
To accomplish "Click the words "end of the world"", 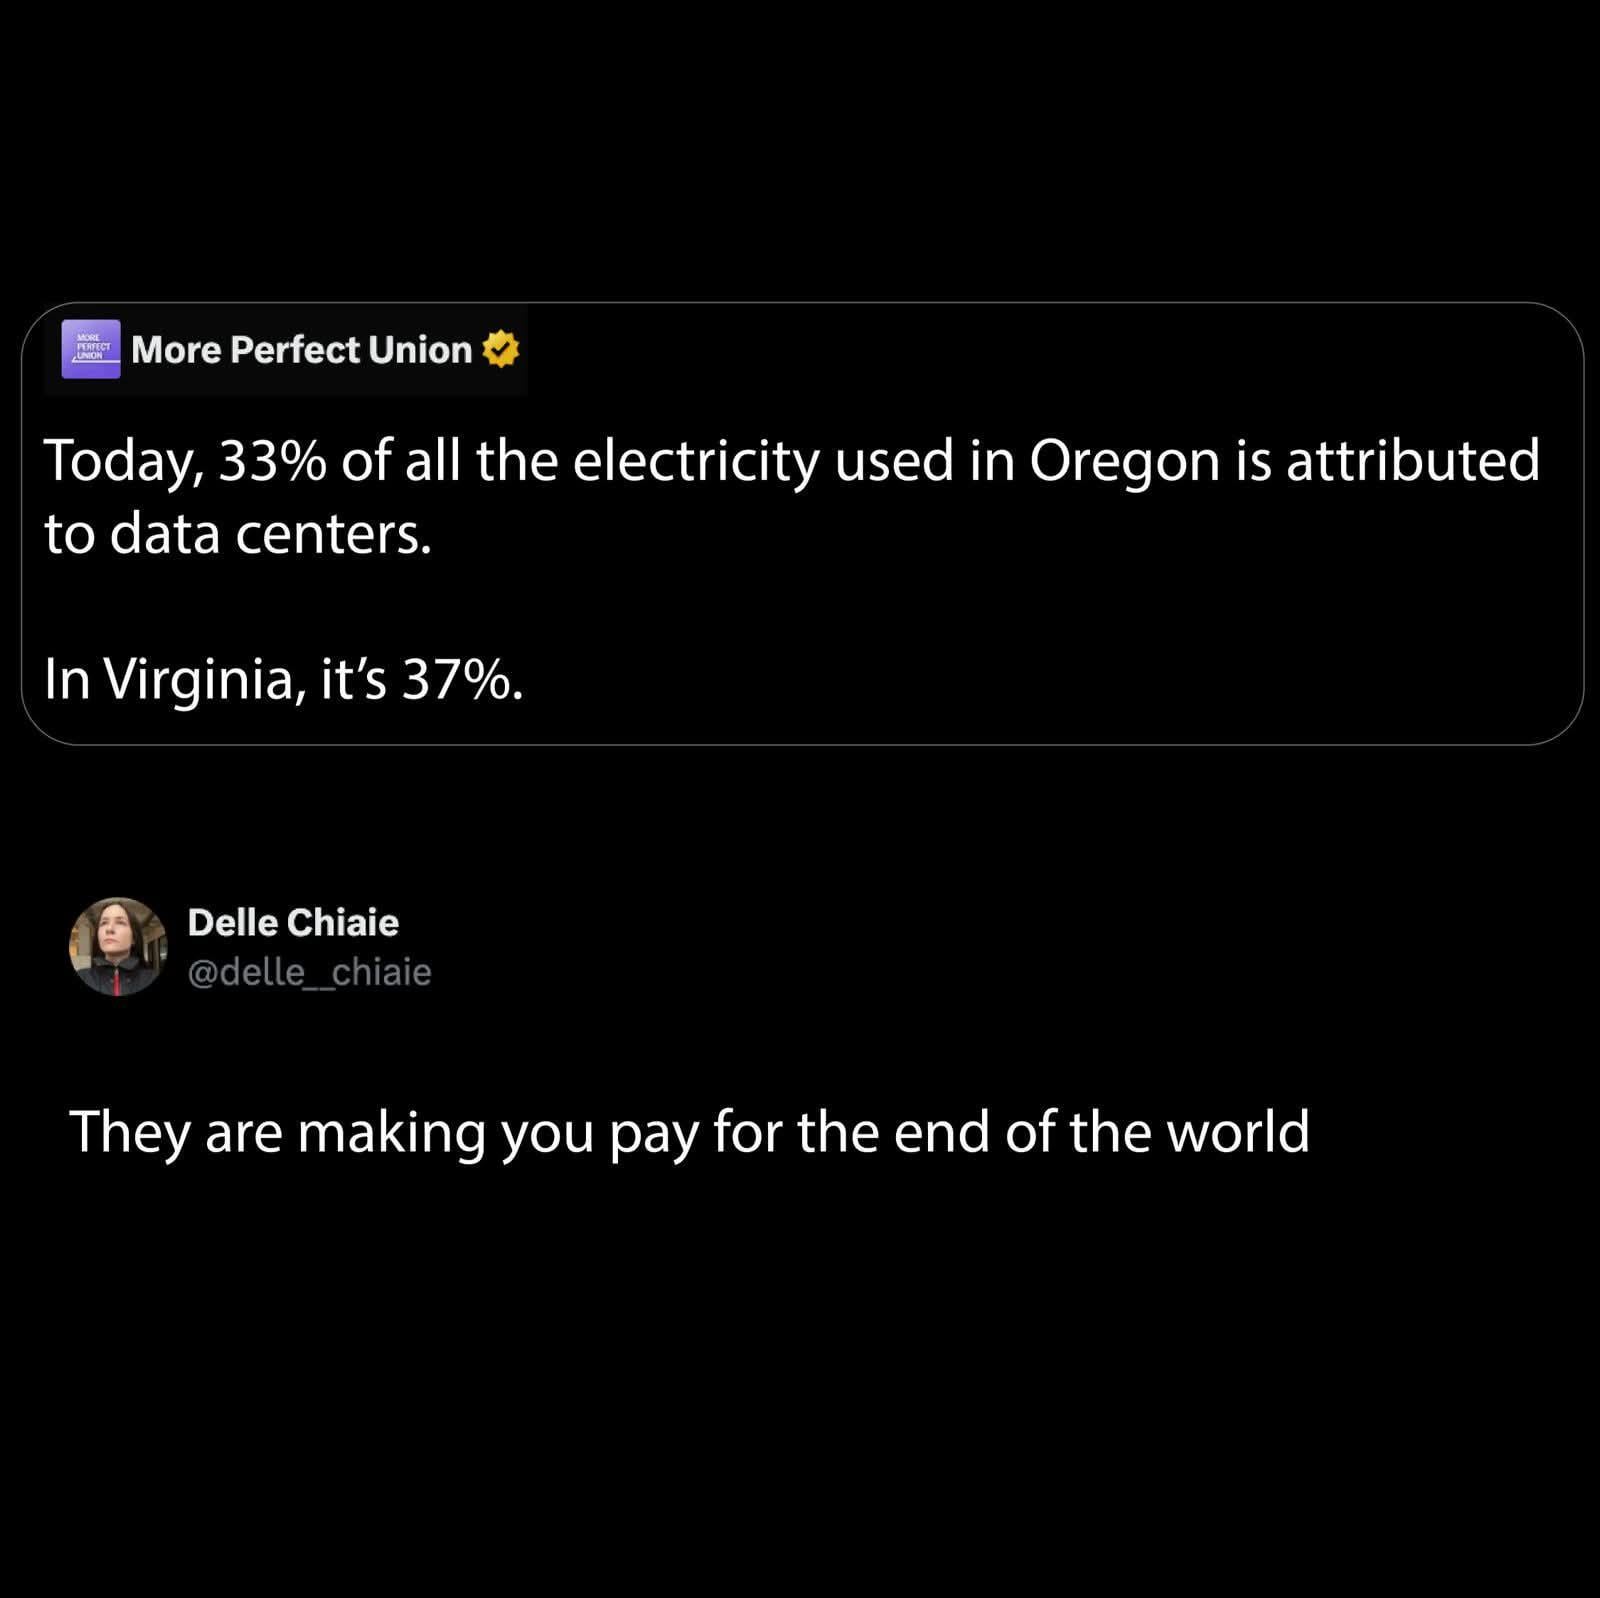I will pyautogui.click(x=1100, y=1131).
